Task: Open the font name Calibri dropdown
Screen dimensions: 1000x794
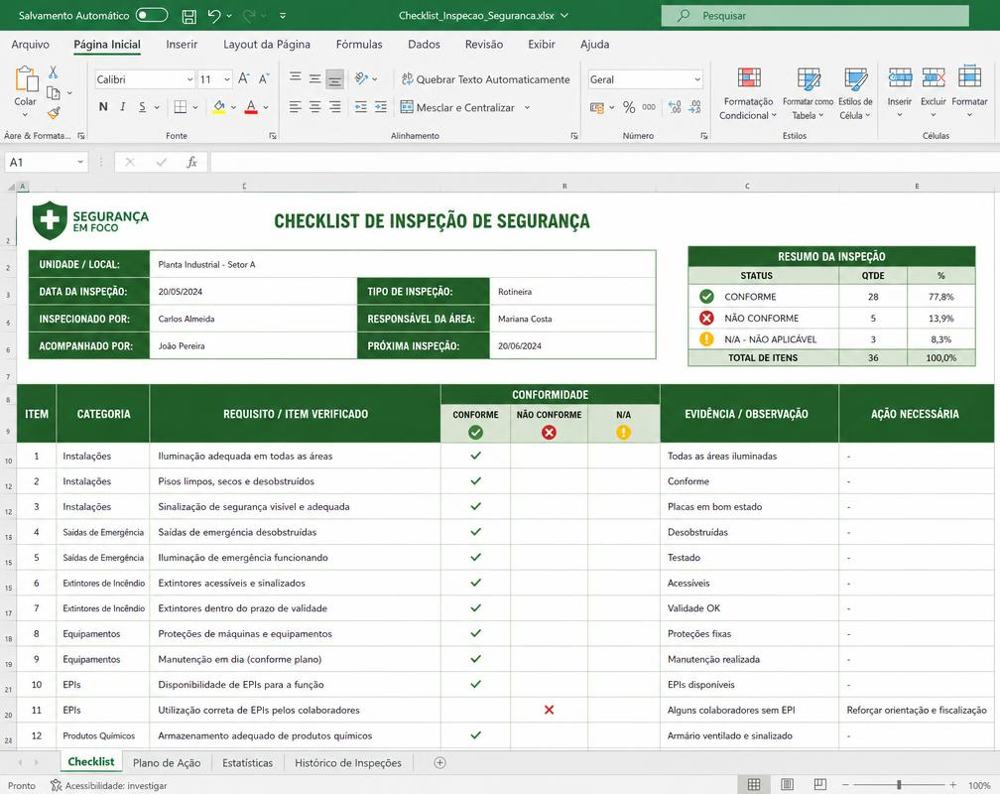Action: click(189, 80)
